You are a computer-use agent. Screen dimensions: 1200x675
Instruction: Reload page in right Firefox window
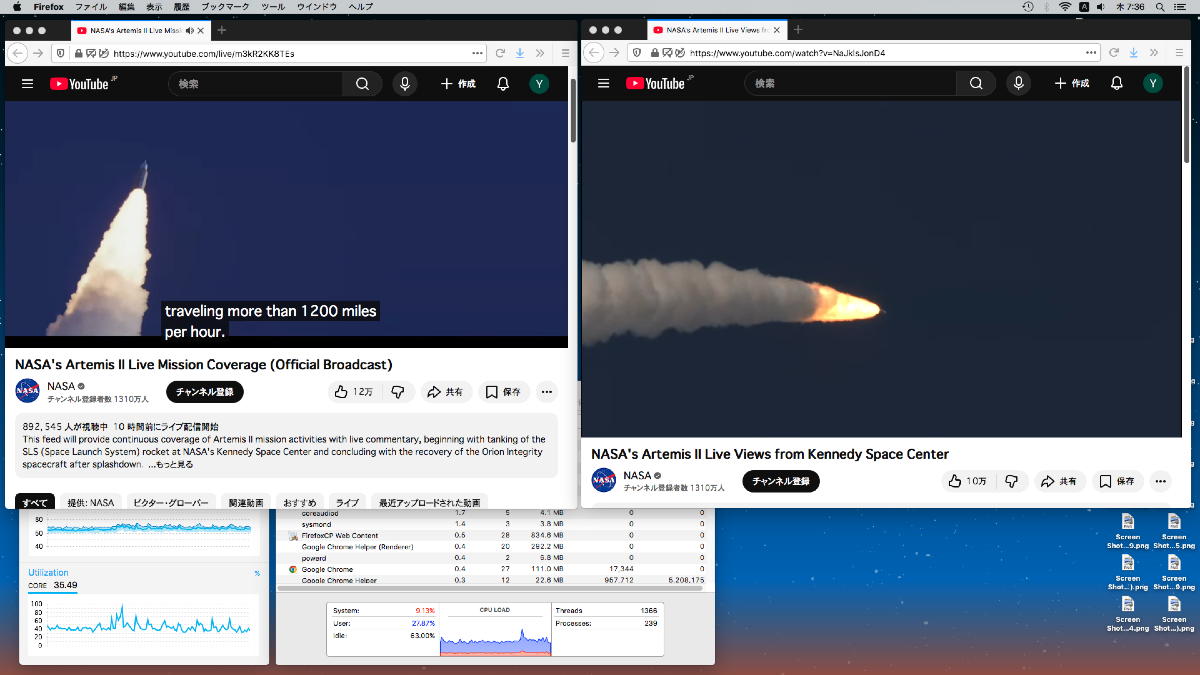coord(1114,53)
